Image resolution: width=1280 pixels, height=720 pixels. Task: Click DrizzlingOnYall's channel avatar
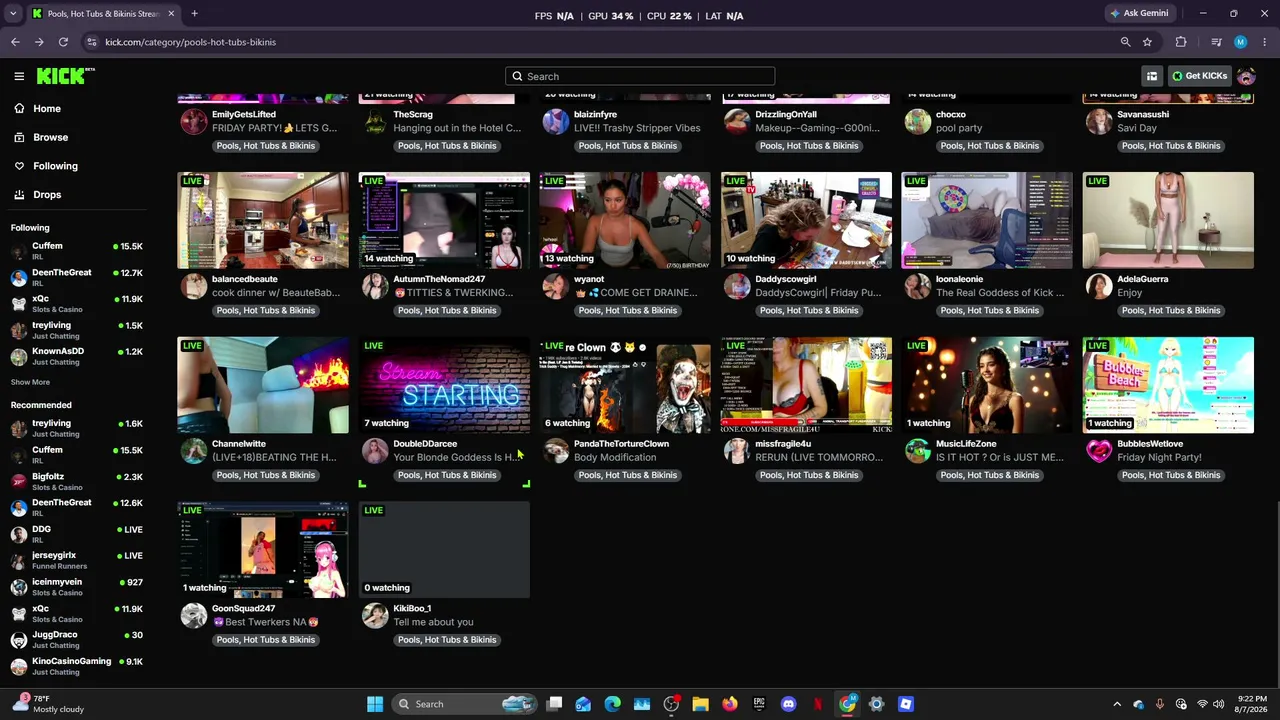tap(737, 121)
